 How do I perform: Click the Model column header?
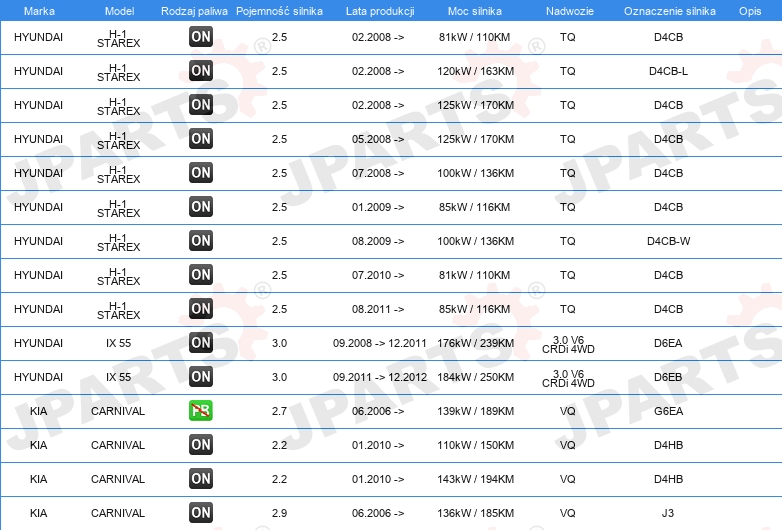pos(120,11)
